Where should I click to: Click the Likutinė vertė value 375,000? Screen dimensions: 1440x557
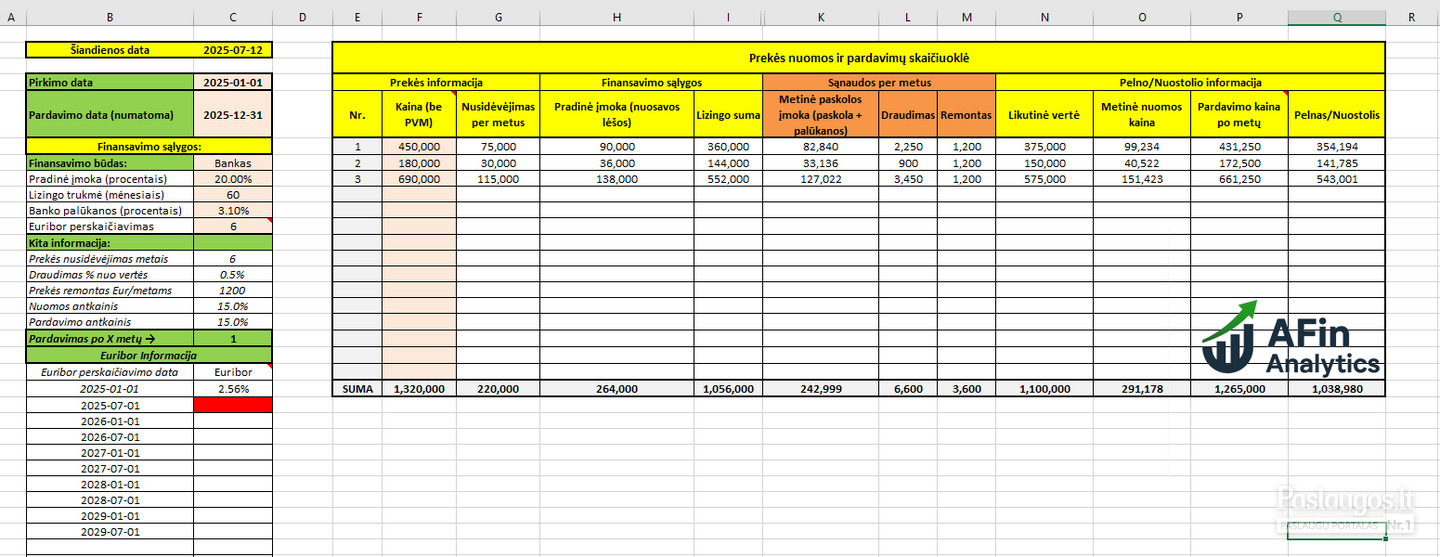1044,146
